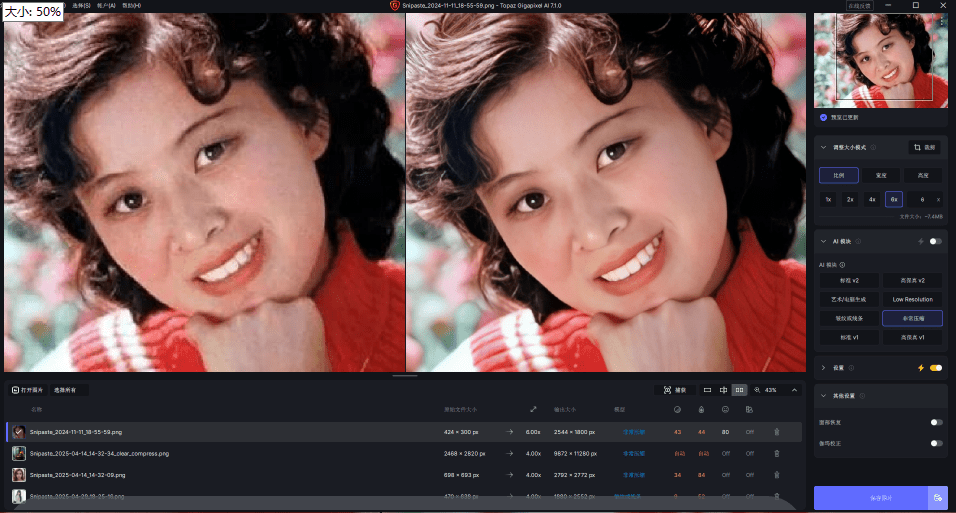
Task: Choose the Low Resolution AI model
Action: 912,299
